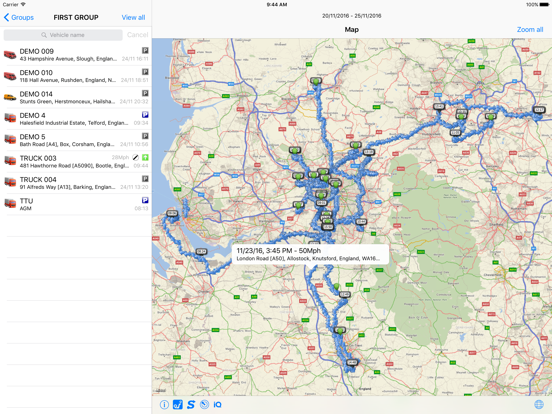Screen dimensions: 552x414
Task: Tap address 118 Hall Avenue, Rushden
Action: 68,80
